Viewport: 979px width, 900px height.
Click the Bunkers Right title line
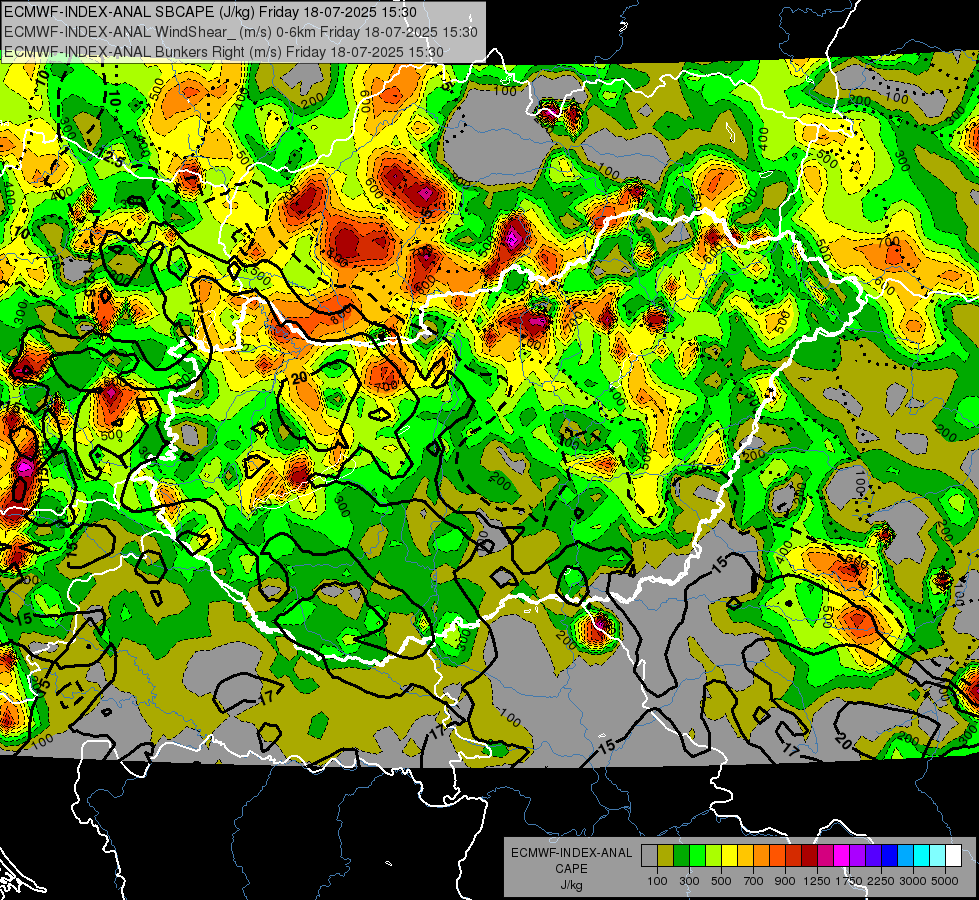click(x=224, y=52)
